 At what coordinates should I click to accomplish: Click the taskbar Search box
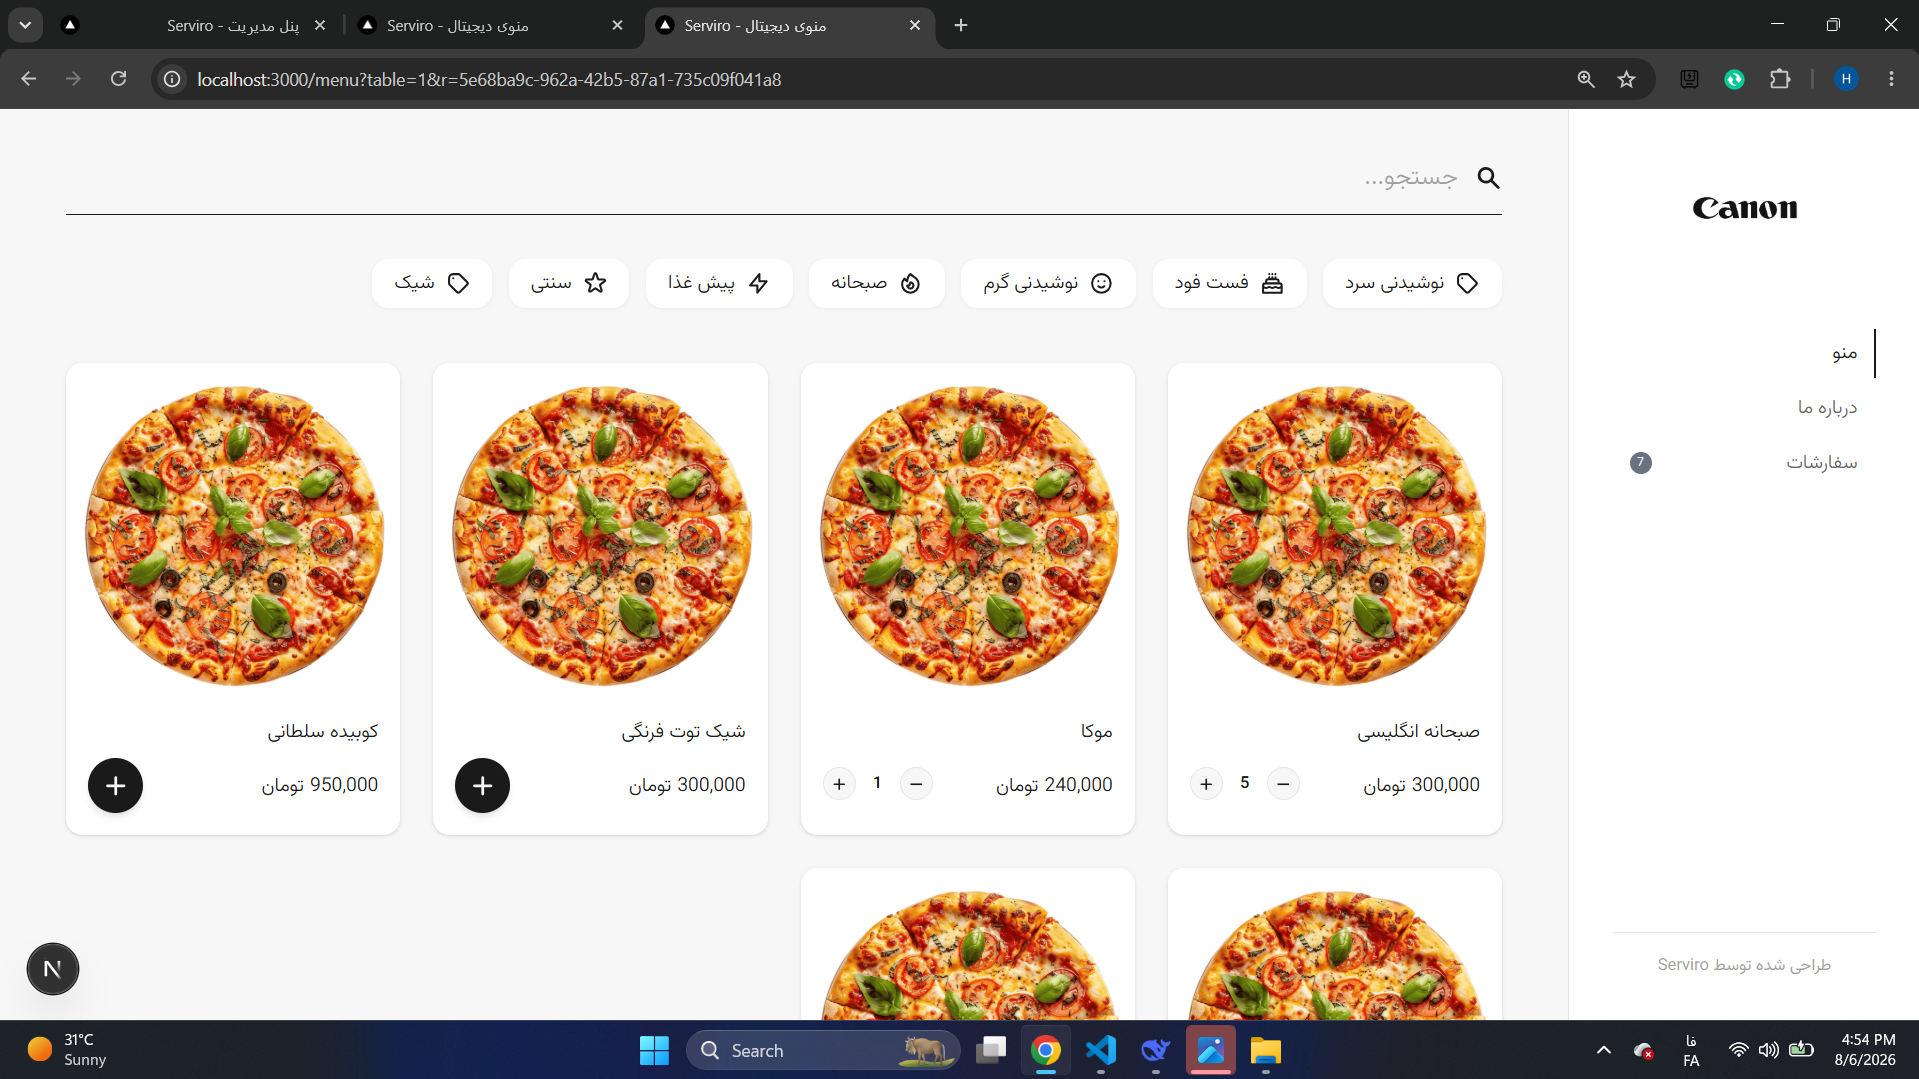(x=823, y=1050)
